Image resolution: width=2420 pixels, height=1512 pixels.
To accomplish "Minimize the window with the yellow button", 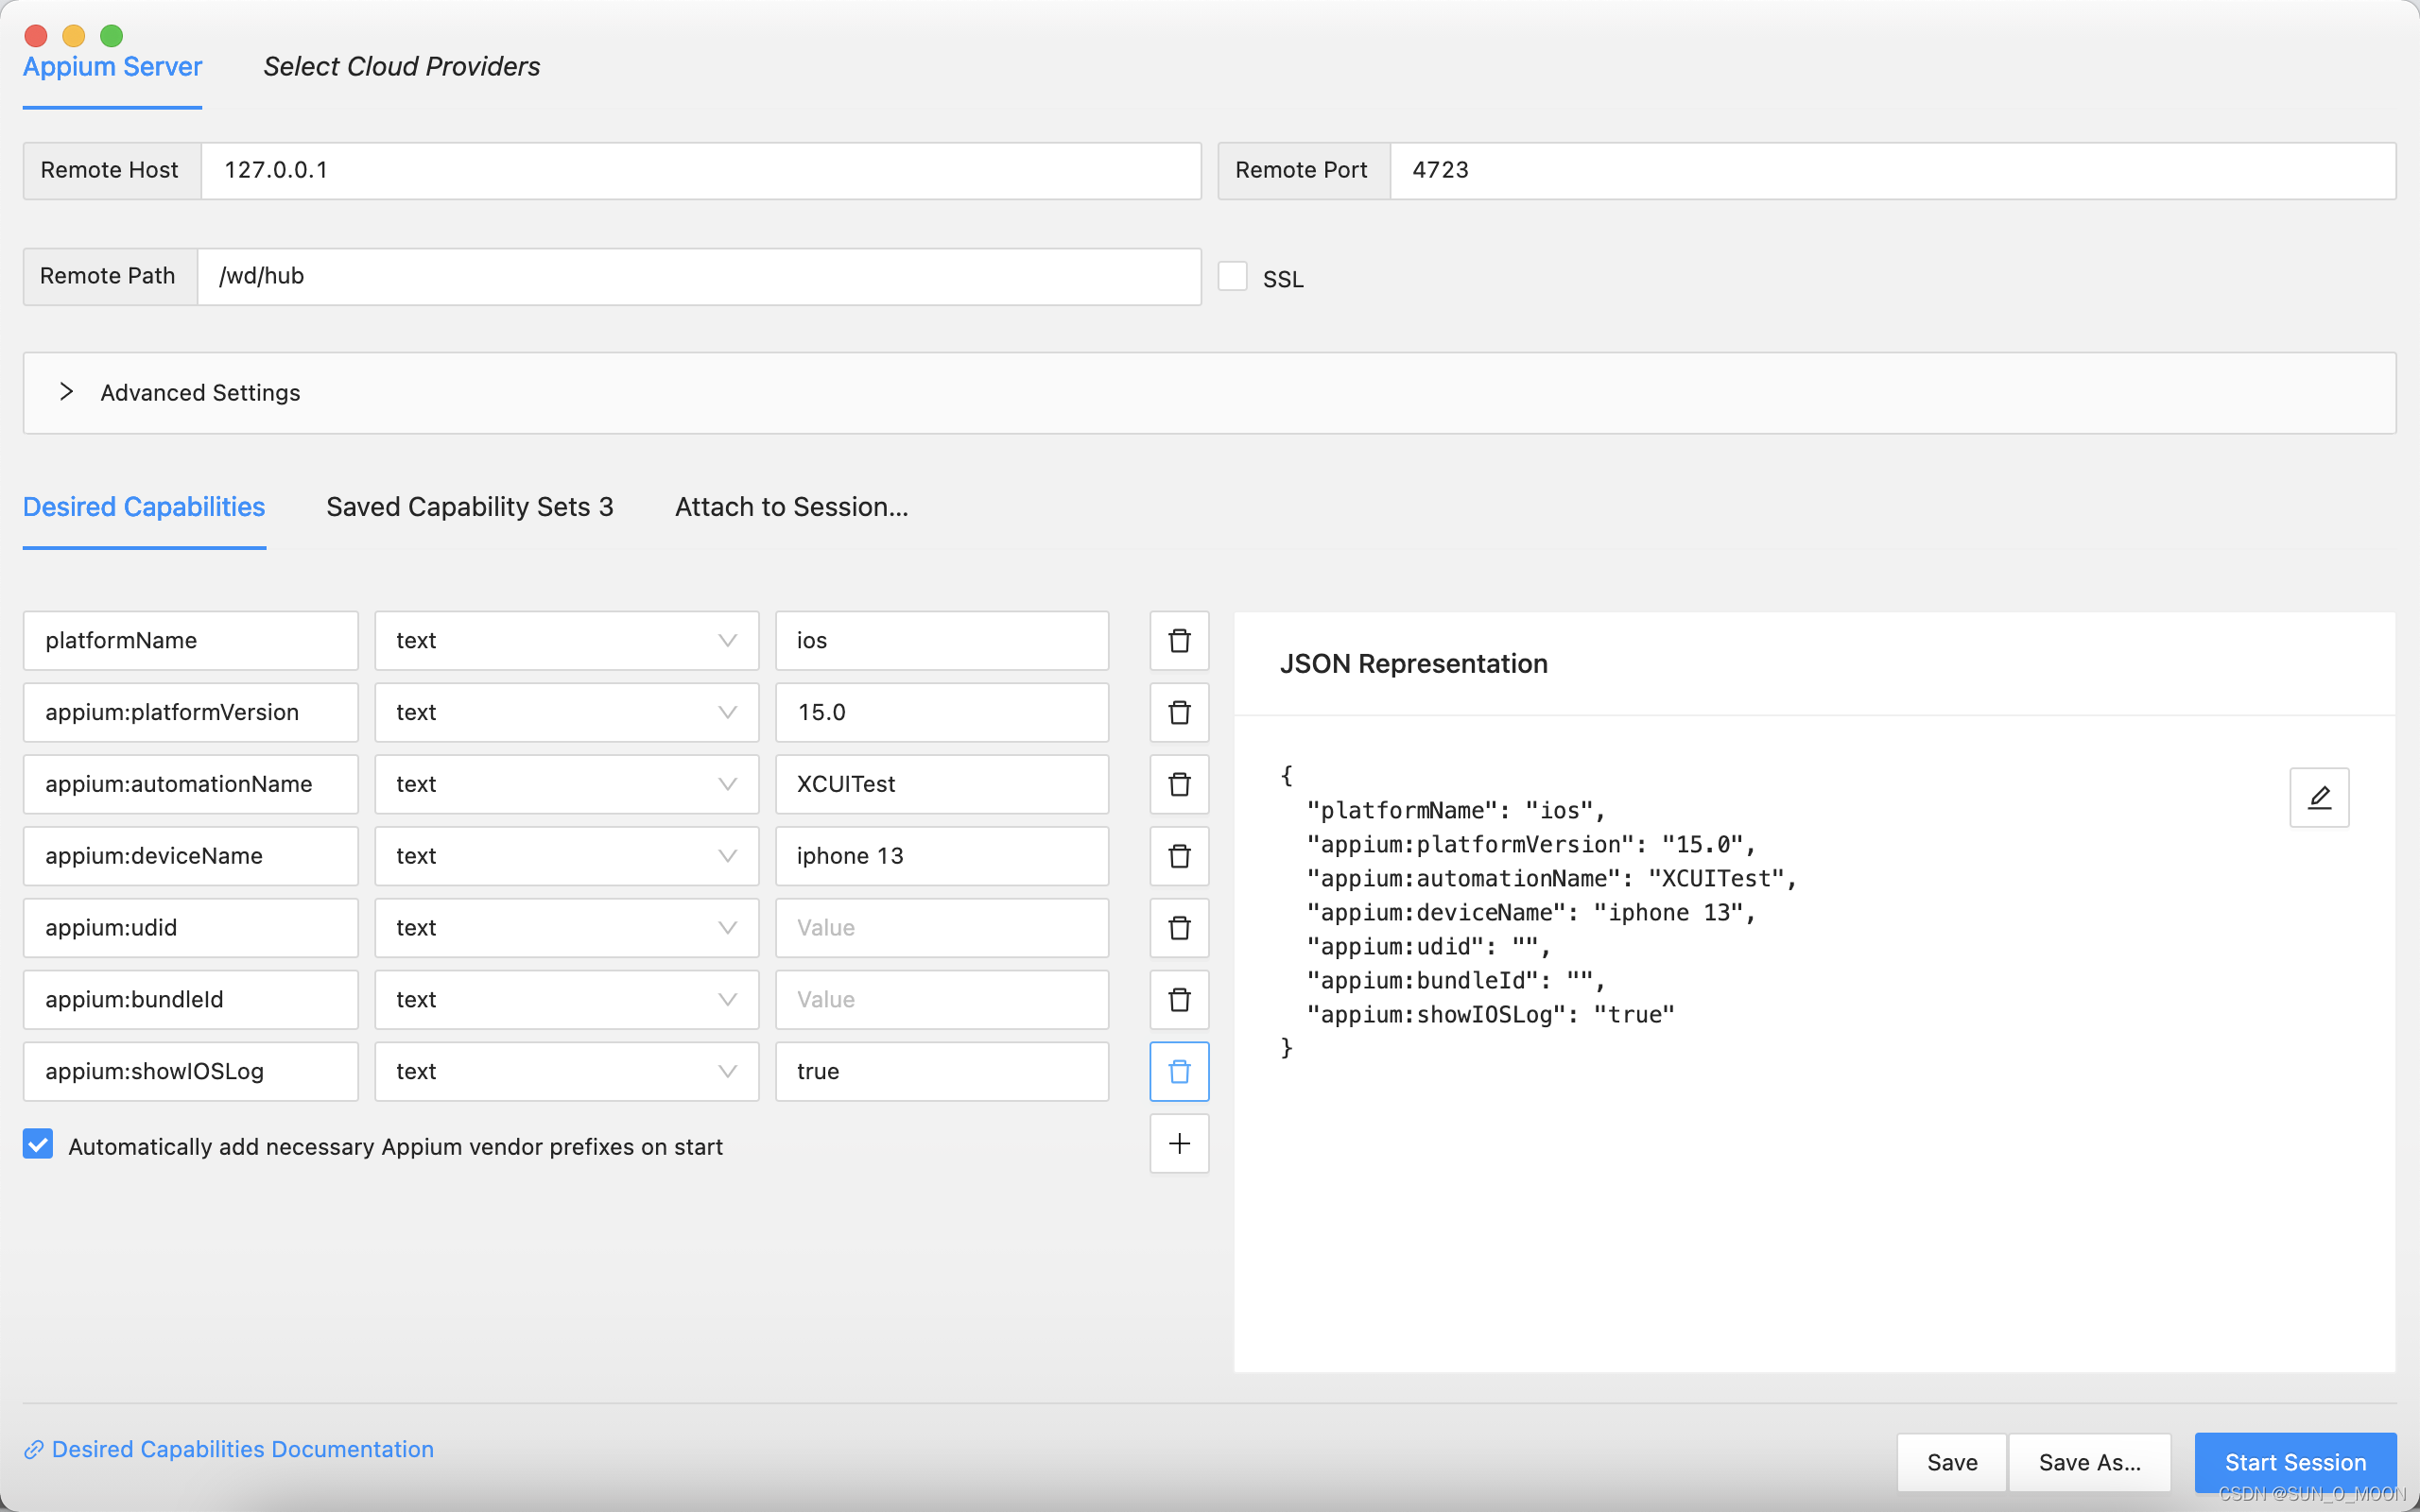I will coord(74,36).
